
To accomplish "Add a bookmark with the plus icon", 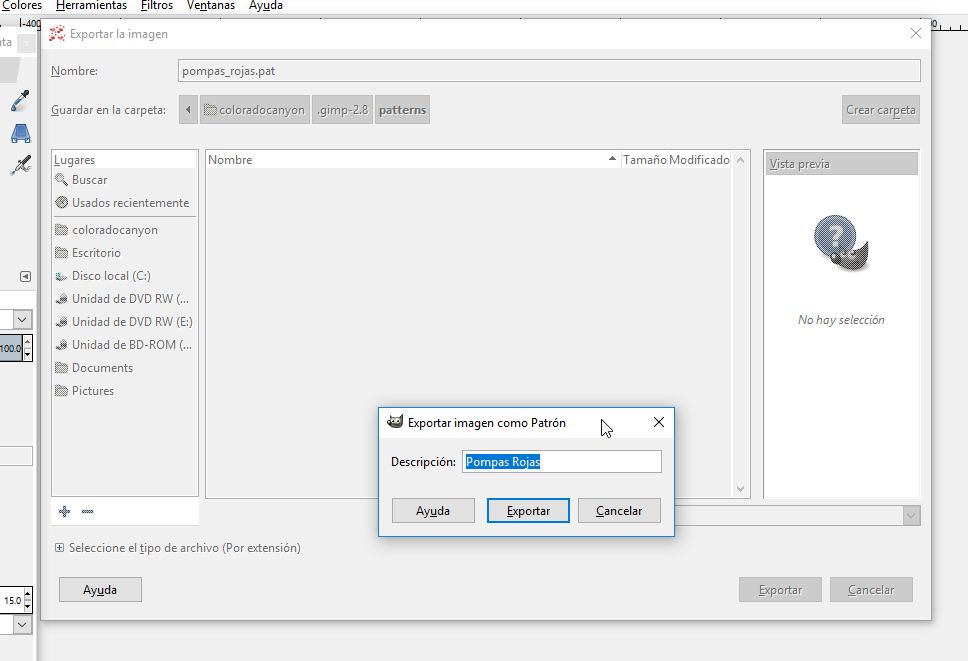I will (x=63, y=511).
